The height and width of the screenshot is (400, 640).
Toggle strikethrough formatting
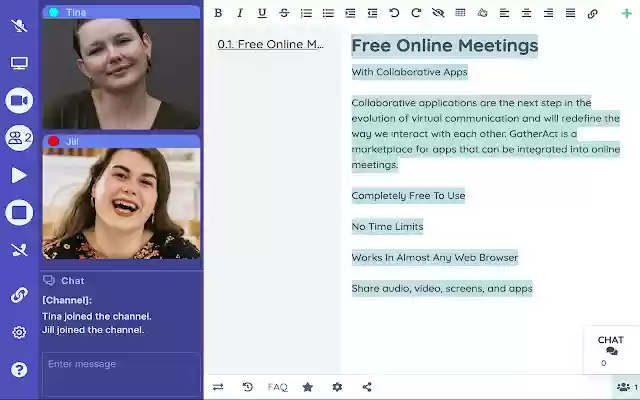click(284, 13)
